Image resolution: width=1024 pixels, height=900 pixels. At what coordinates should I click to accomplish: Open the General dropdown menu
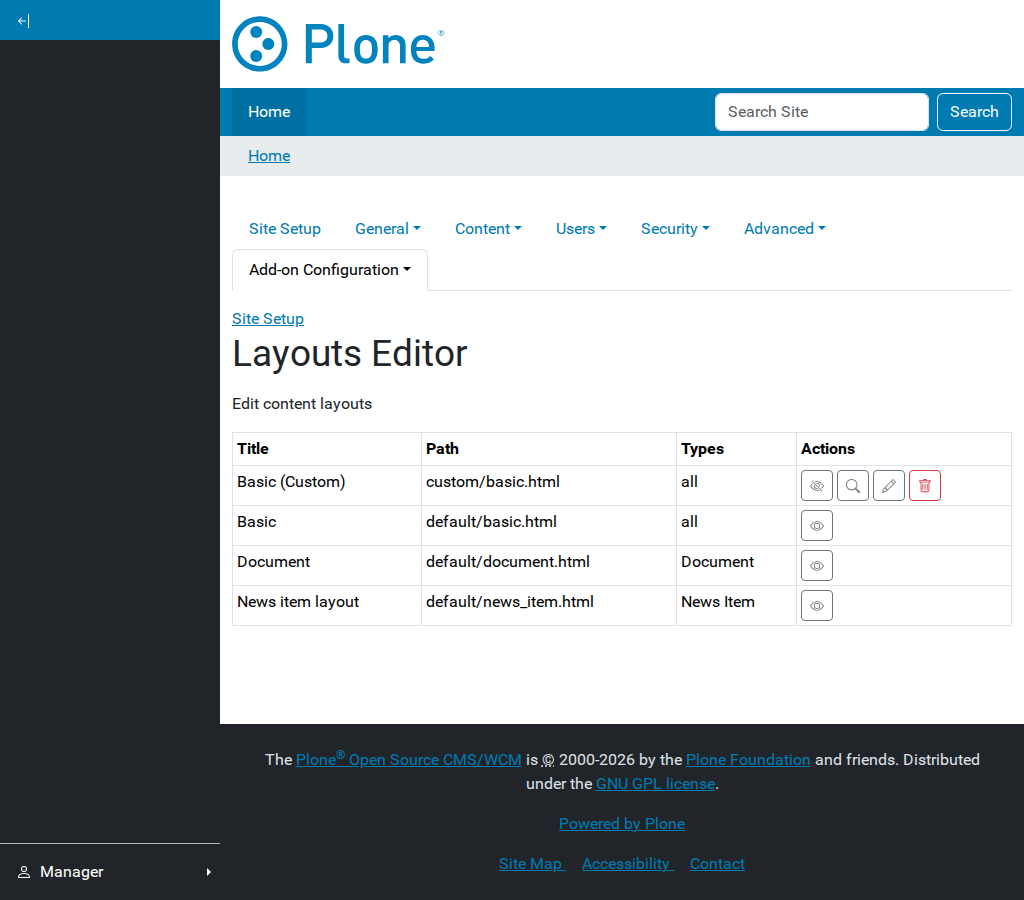click(387, 229)
